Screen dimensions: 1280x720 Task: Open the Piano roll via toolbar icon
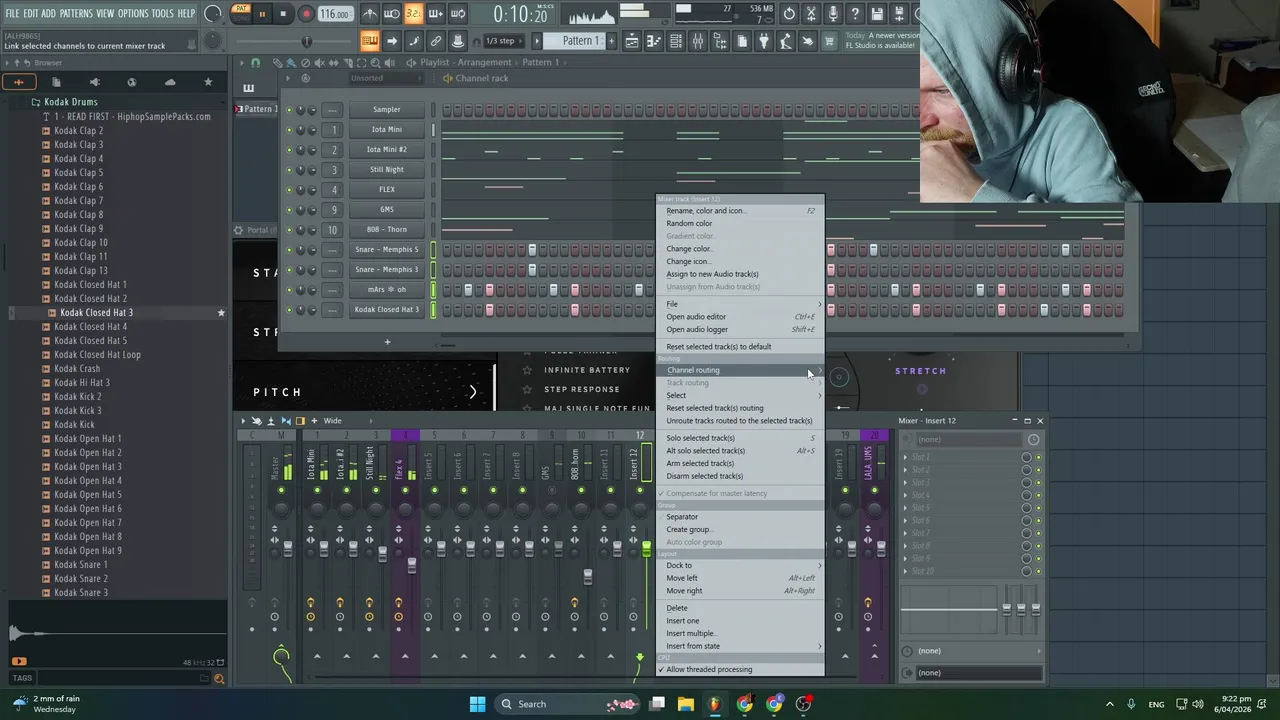coord(654,41)
